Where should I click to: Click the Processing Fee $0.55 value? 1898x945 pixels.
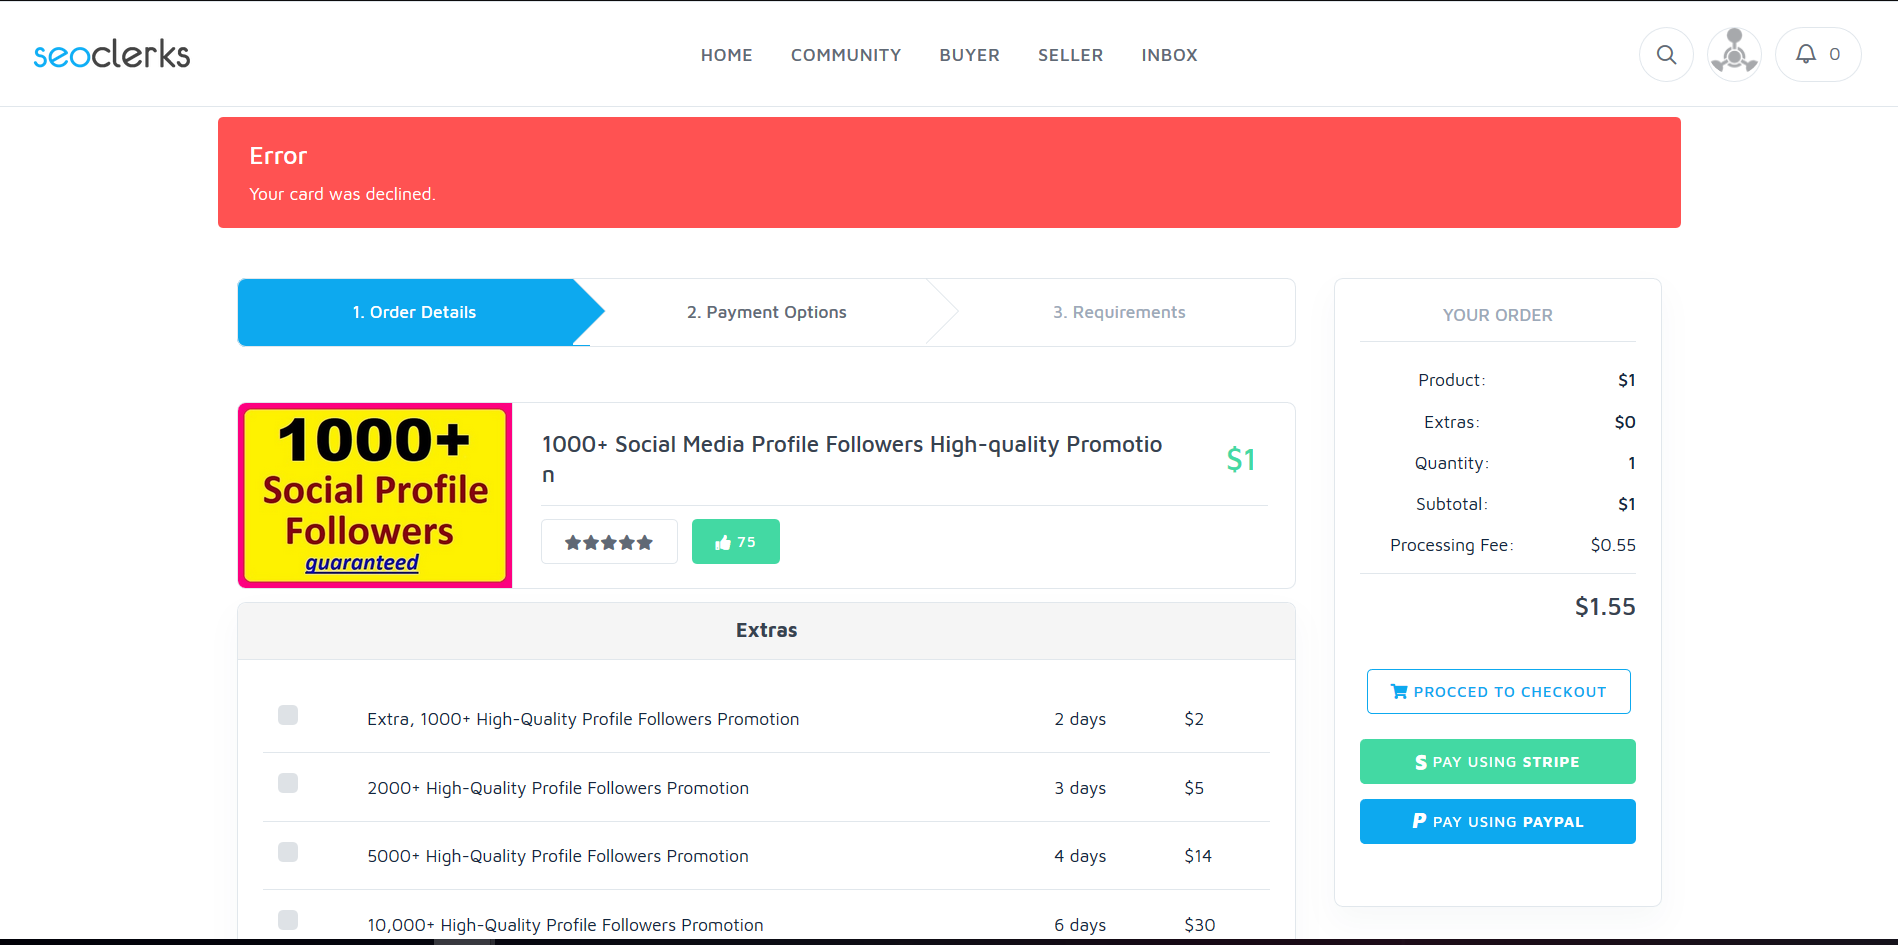coord(1613,545)
